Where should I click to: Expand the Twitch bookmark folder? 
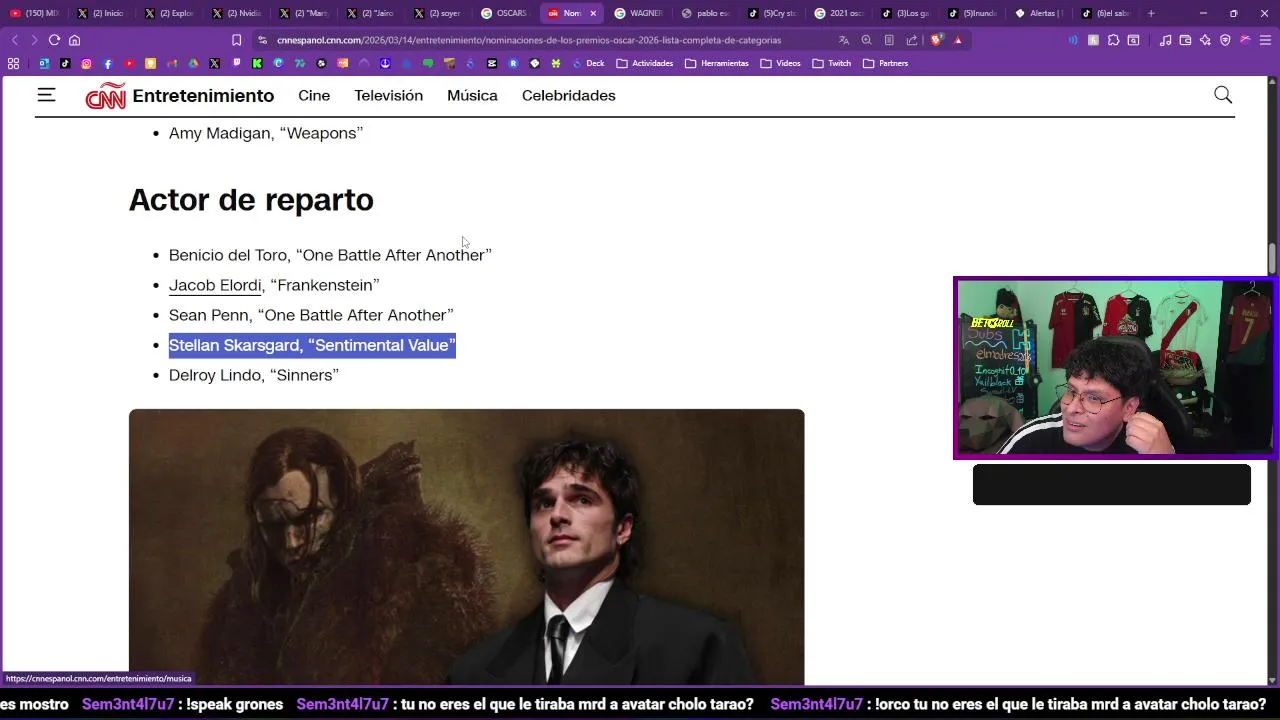point(832,63)
